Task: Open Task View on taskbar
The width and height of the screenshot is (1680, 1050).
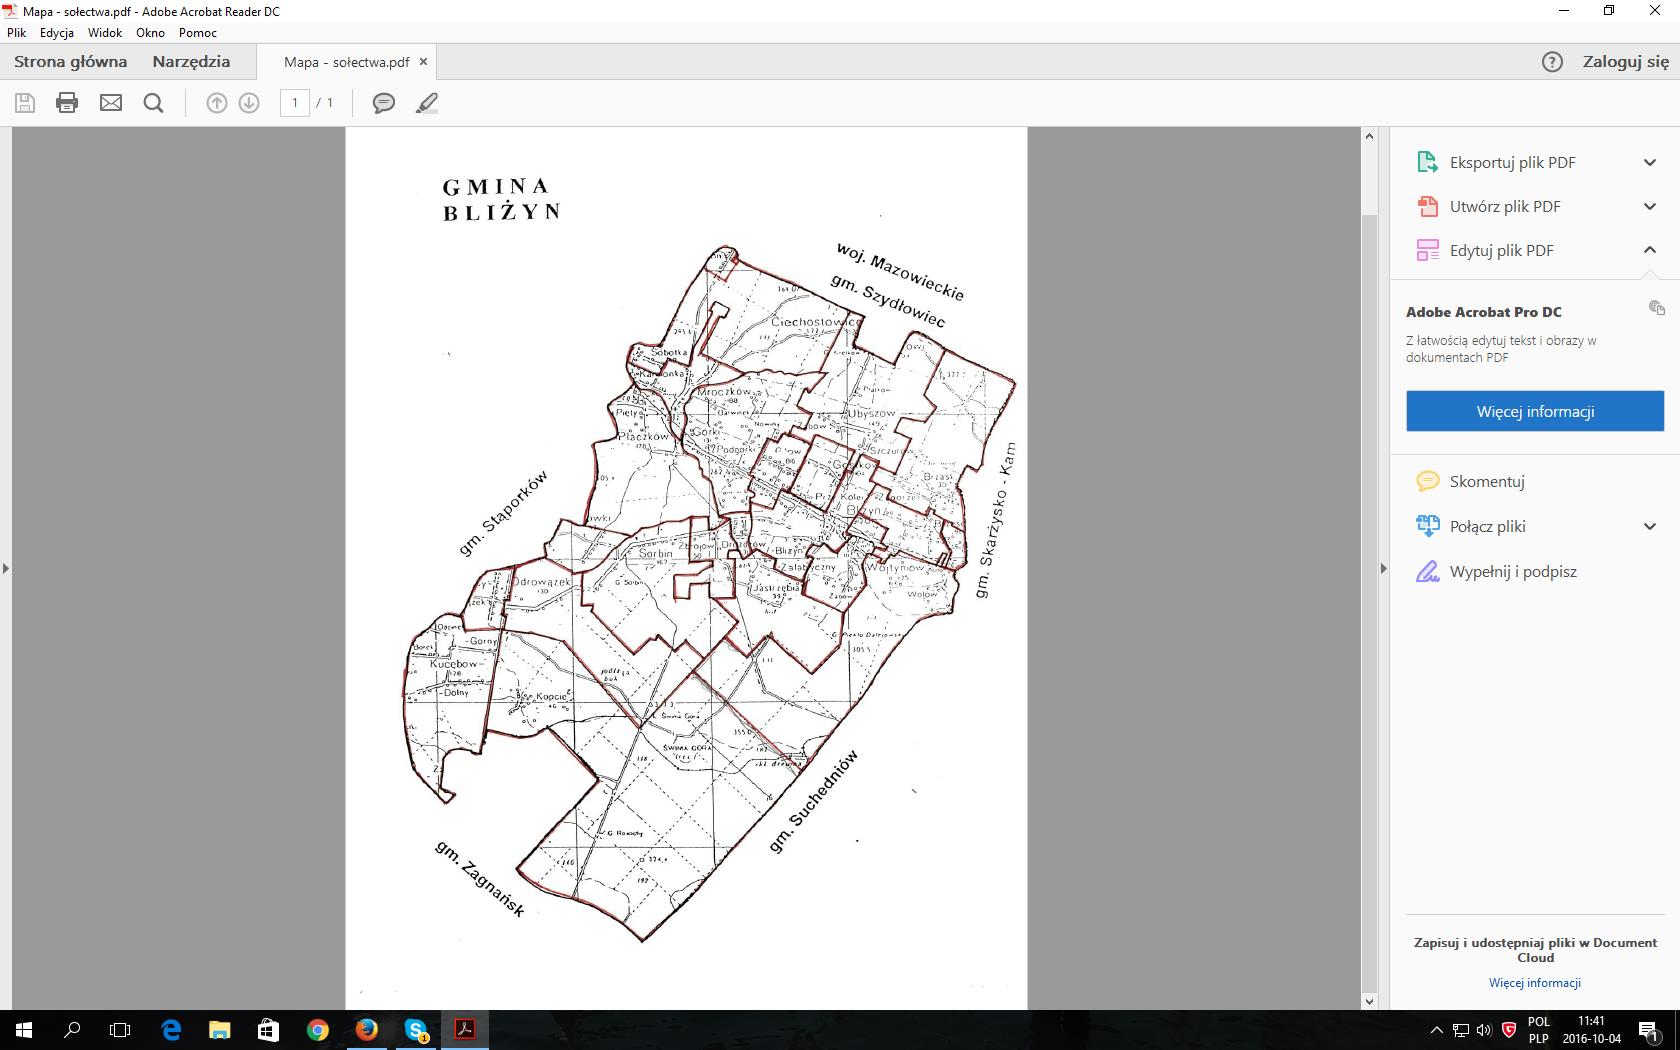Action: pyautogui.click(x=120, y=1030)
